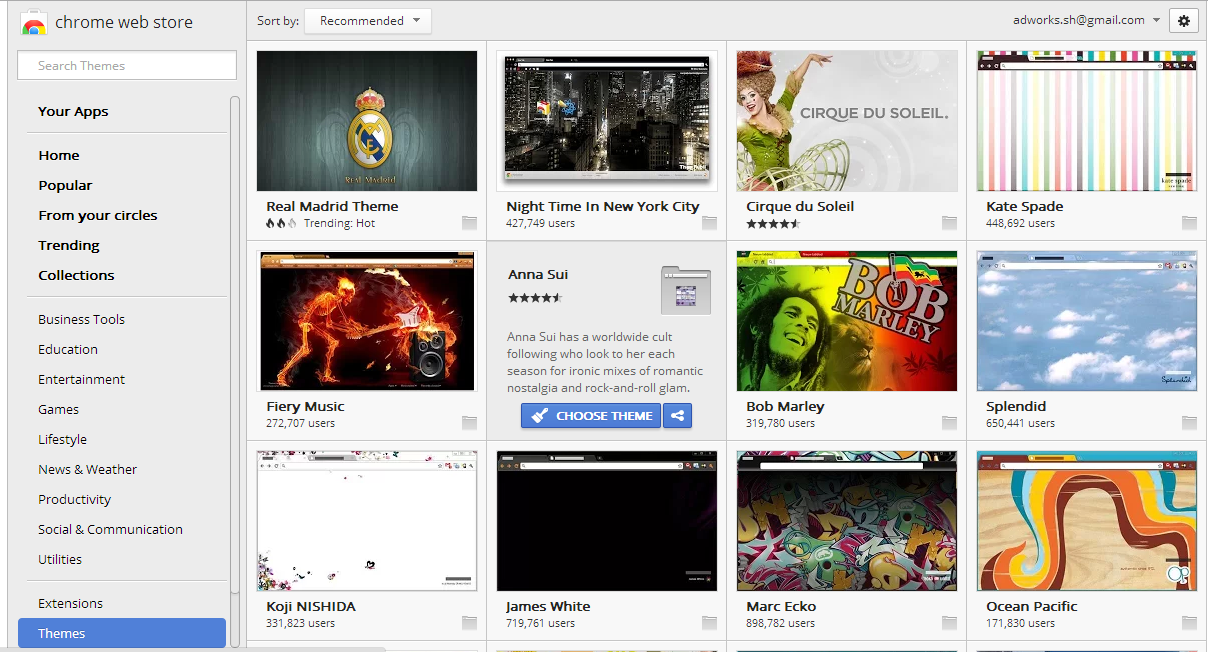
Task: Click the Anna Sui title text
Action: pos(538,275)
